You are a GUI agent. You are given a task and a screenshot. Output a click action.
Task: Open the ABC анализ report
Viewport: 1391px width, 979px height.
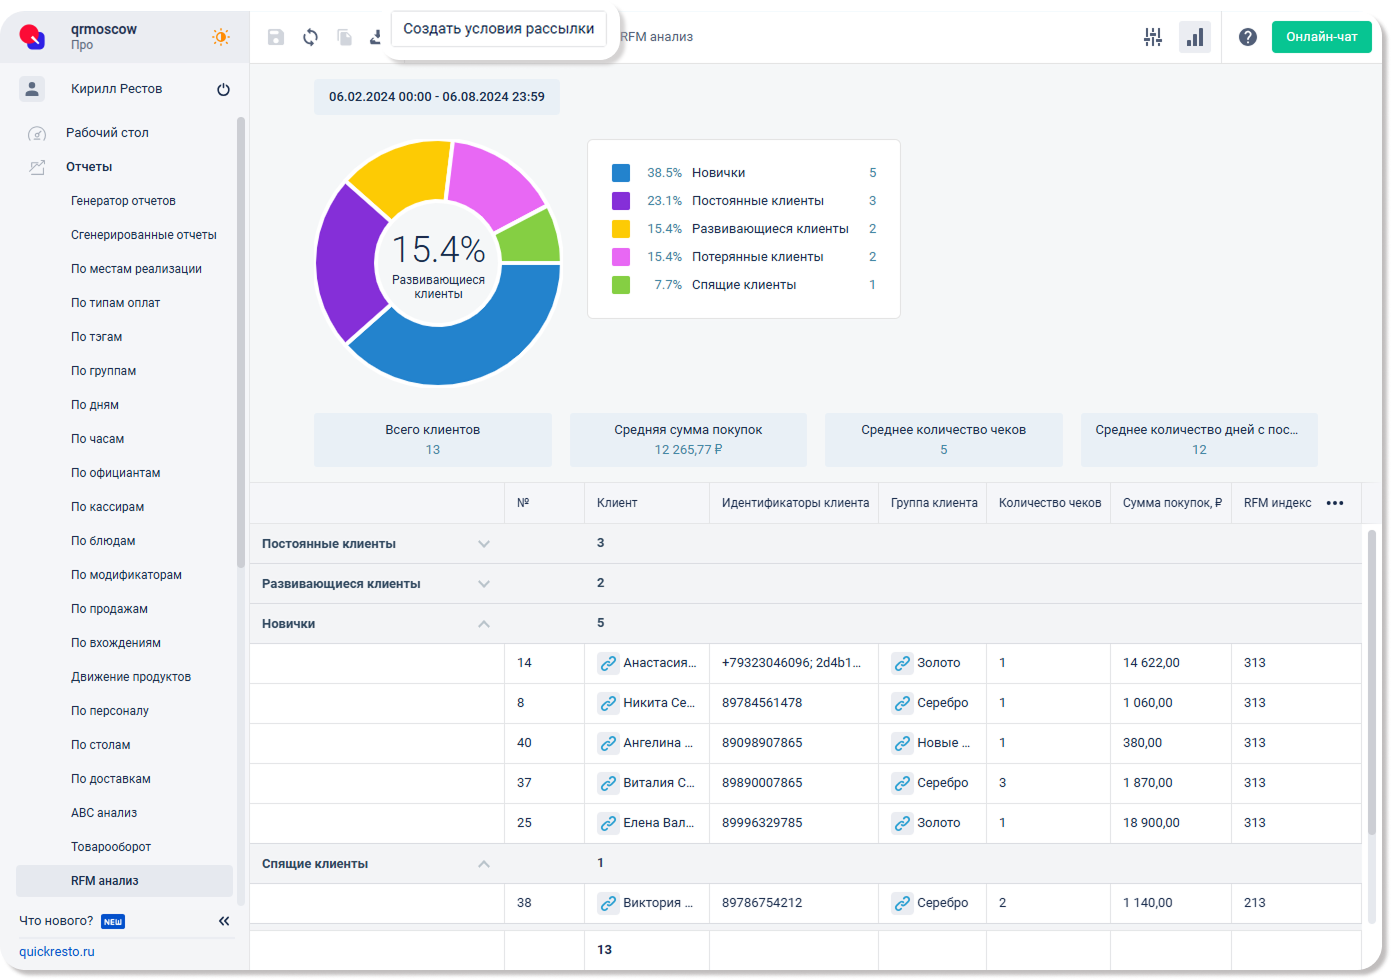pyautogui.click(x=104, y=813)
